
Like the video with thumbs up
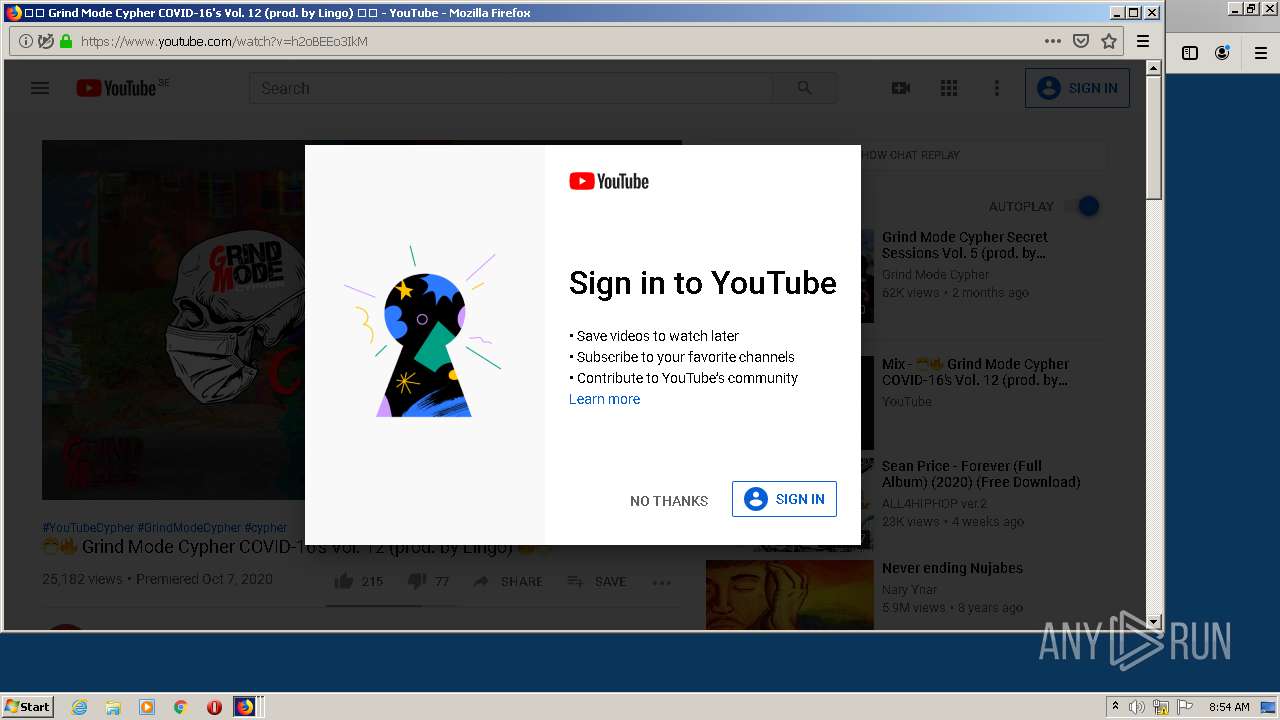[359, 581]
